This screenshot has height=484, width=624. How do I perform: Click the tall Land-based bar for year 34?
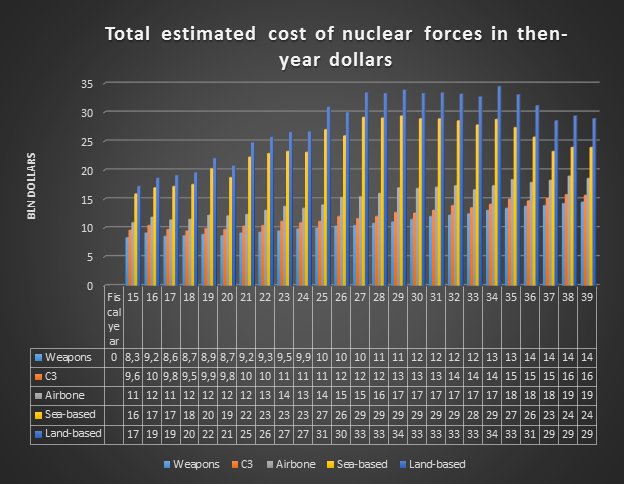(499, 186)
